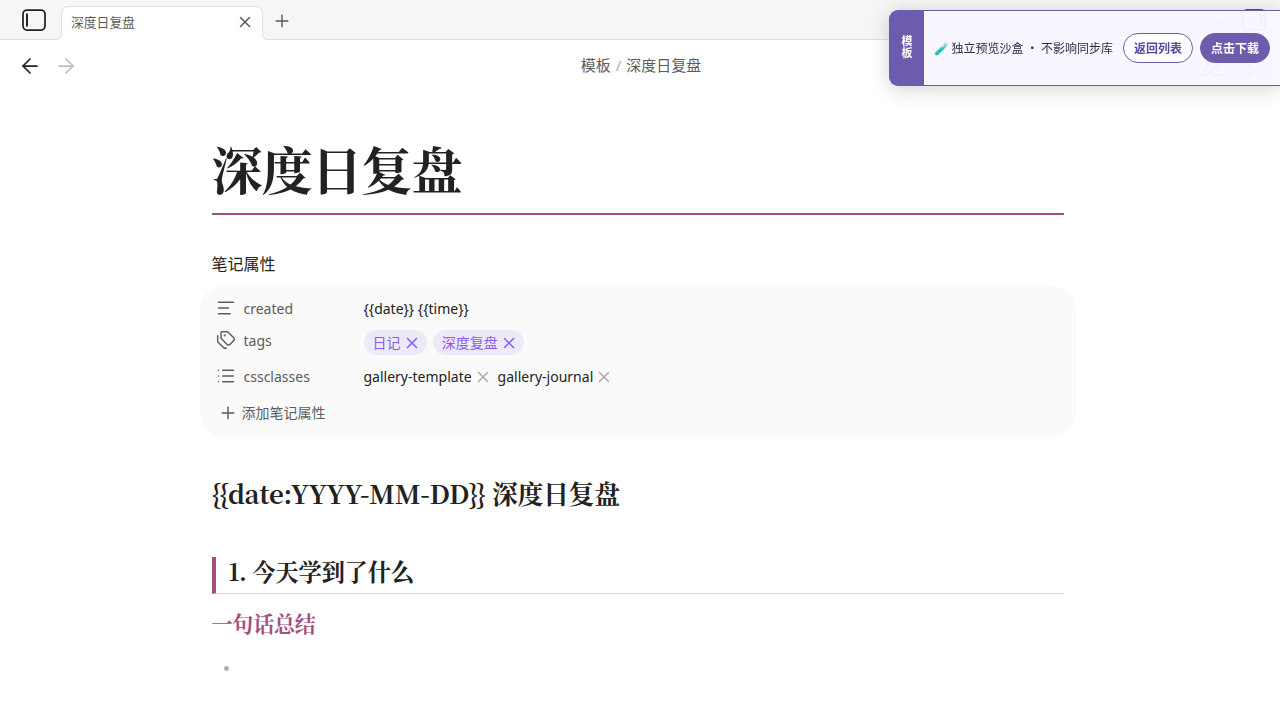Screen dimensions: 1280x720
Task: Click the tags property name
Action: 257,341
